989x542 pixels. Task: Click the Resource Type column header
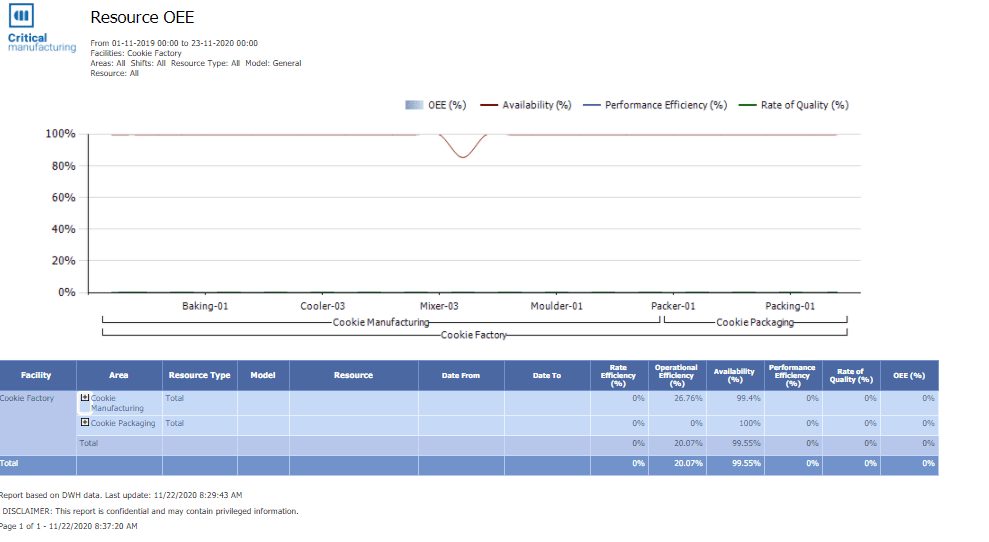point(199,375)
